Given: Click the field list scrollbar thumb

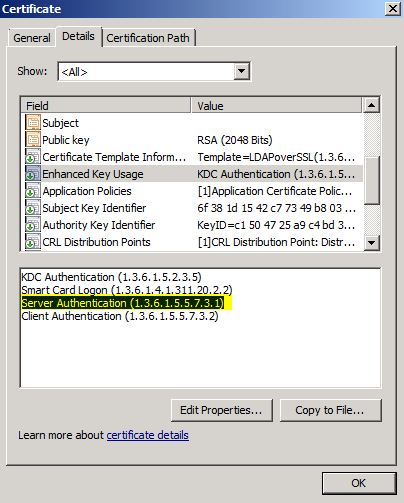Looking at the screenshot, I should click(x=371, y=180).
